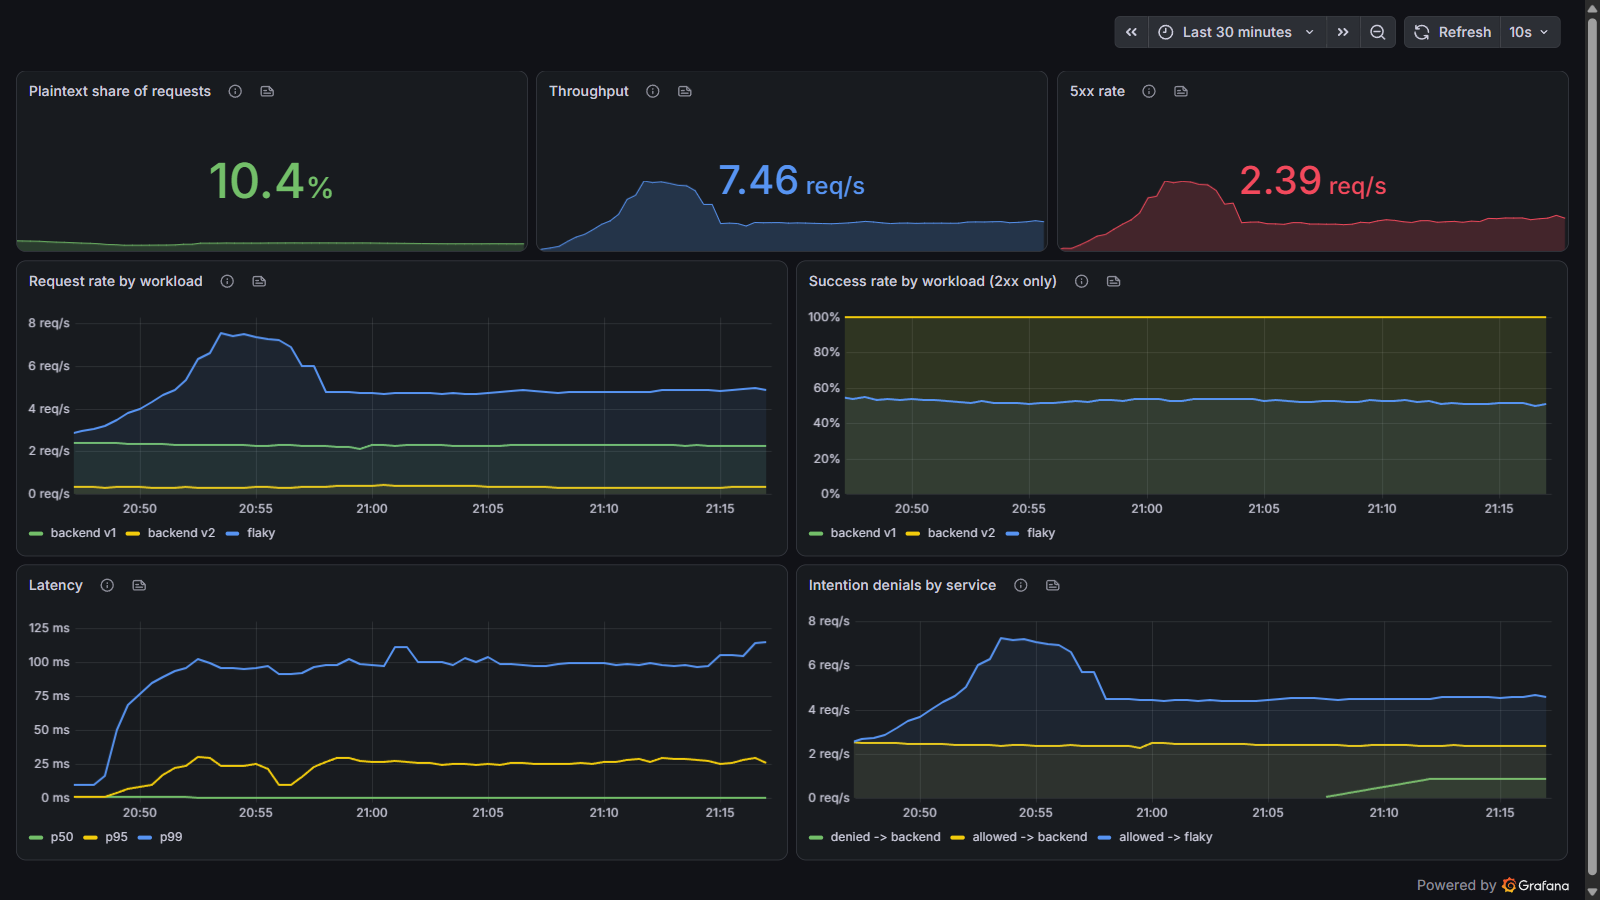Show info for Success rate by workload
The width and height of the screenshot is (1600, 900).
(x=1081, y=281)
